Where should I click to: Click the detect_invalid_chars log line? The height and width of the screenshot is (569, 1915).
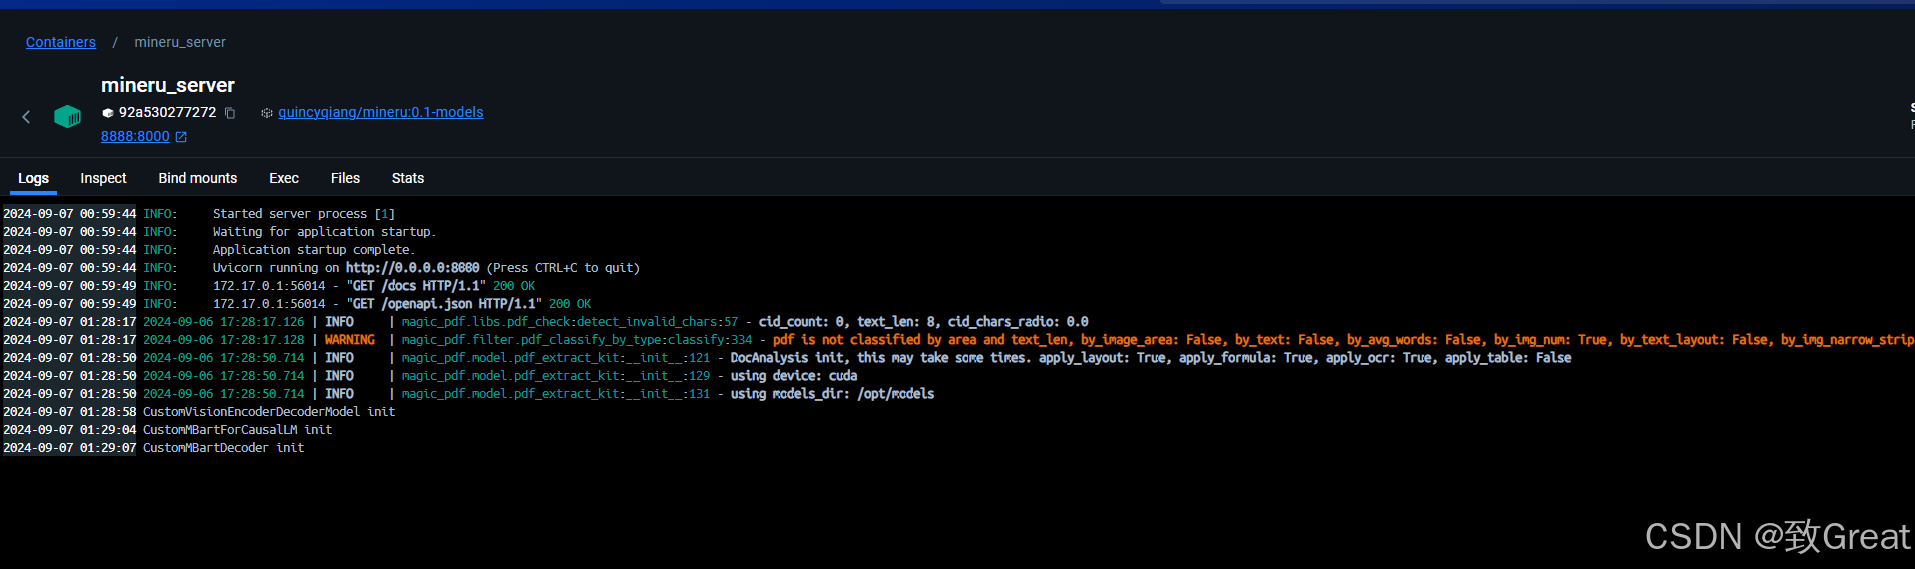click(x=545, y=322)
